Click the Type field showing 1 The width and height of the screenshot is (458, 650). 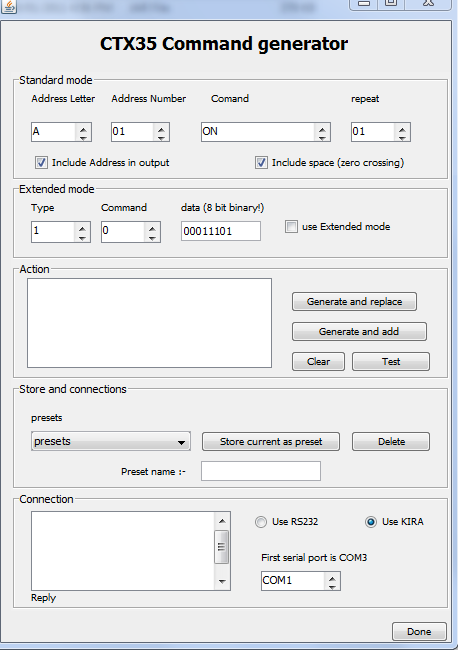click(x=53, y=232)
